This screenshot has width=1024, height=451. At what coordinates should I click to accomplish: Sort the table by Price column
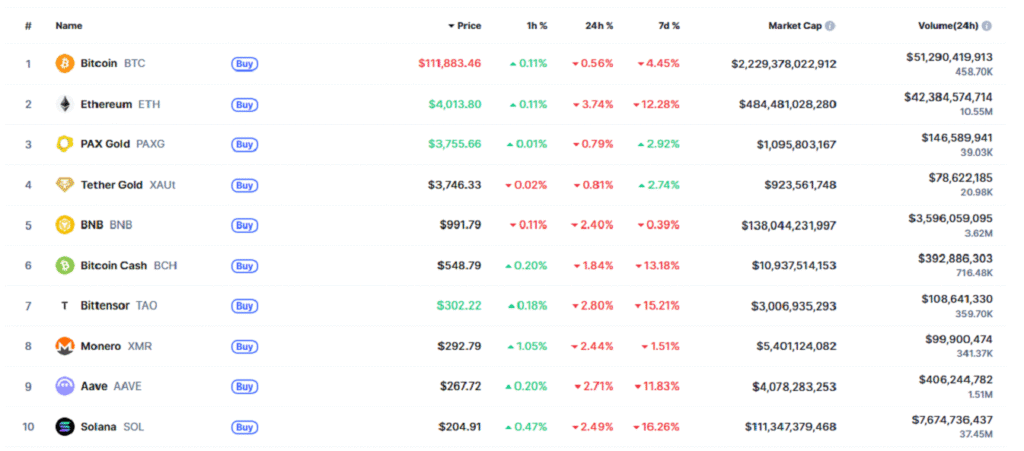pyautogui.click(x=468, y=26)
